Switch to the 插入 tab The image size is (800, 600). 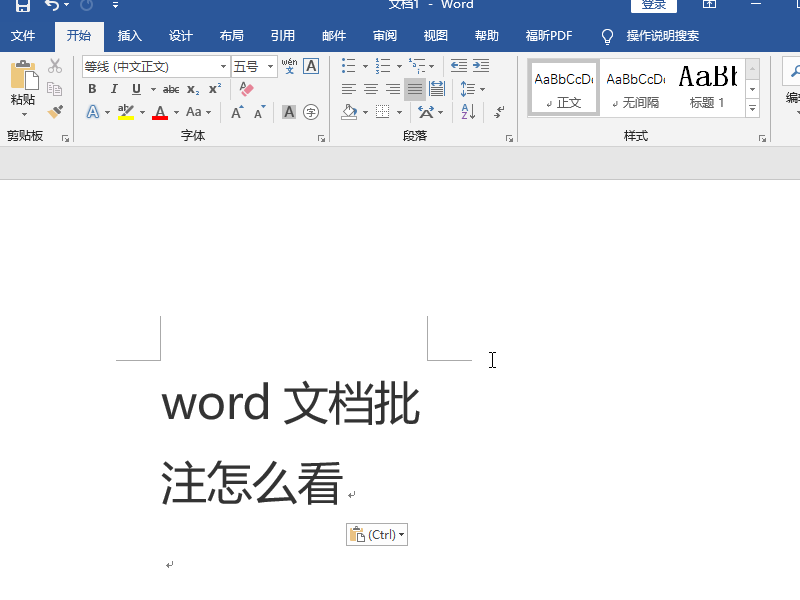[x=130, y=36]
